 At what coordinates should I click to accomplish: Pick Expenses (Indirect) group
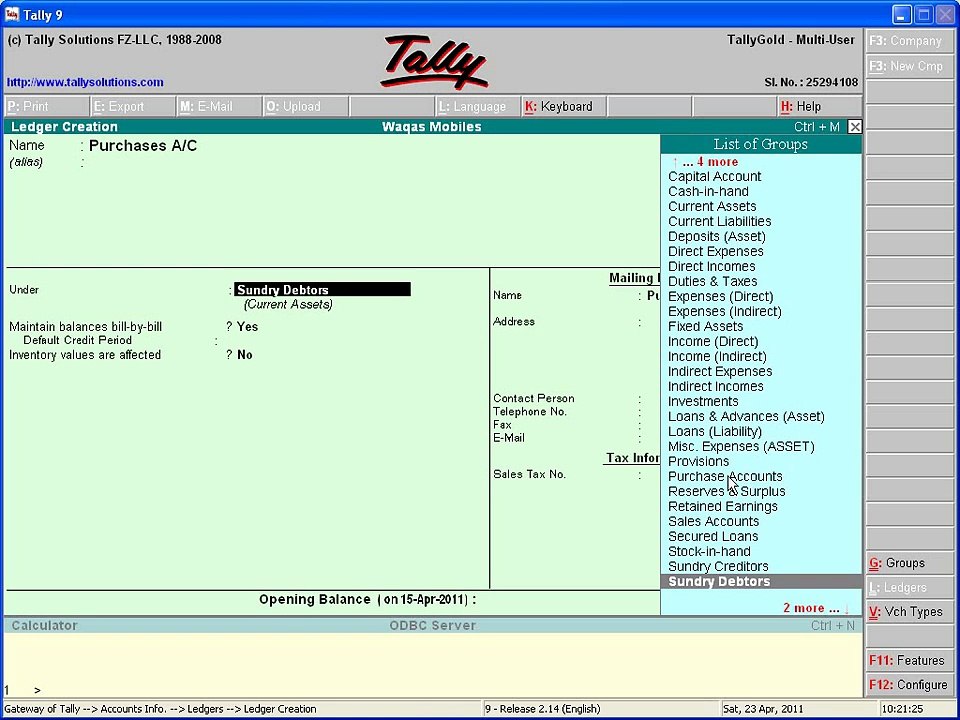point(725,311)
